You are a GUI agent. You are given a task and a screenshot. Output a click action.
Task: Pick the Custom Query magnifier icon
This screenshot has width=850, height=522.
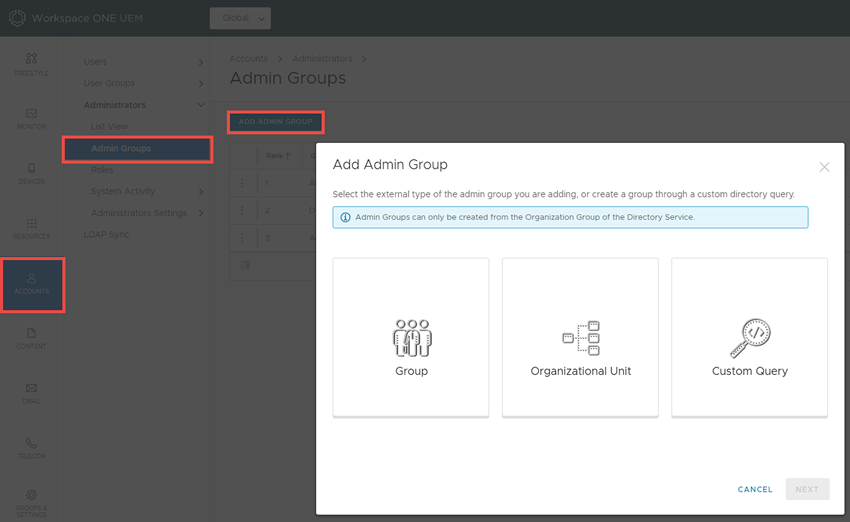pyautogui.click(x=750, y=338)
